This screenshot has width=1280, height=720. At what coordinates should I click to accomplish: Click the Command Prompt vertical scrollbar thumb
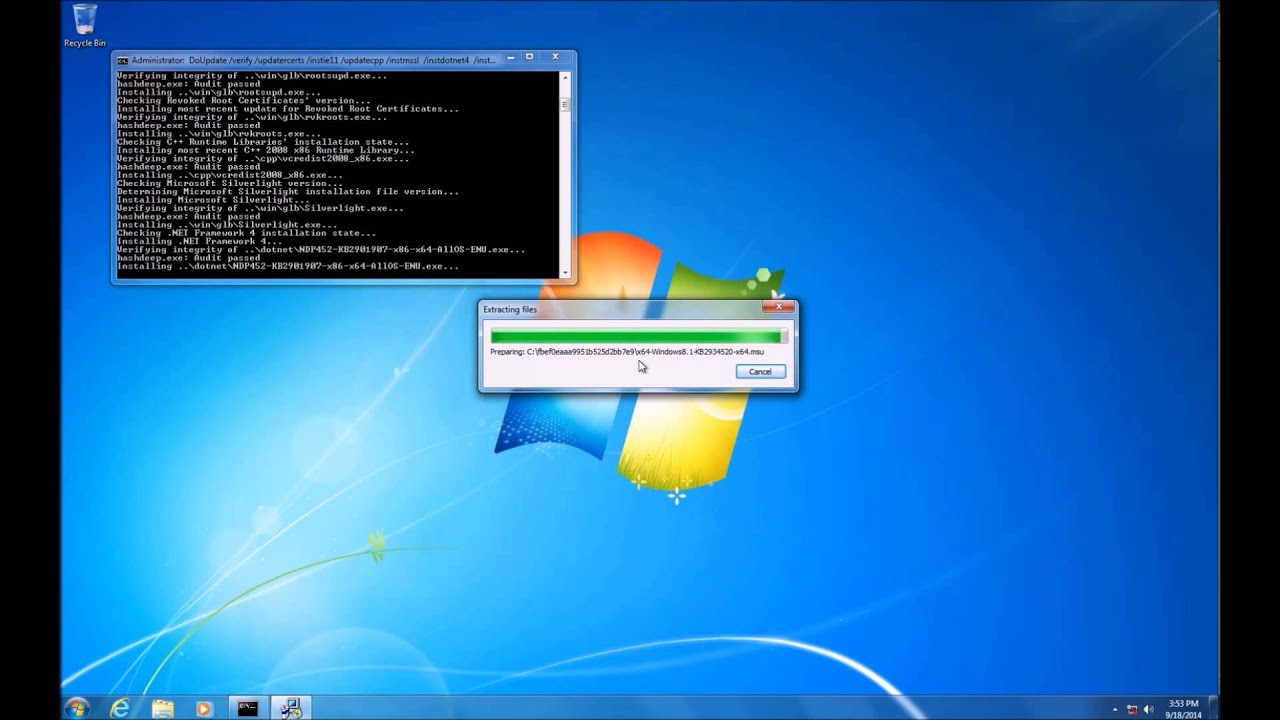(565, 104)
